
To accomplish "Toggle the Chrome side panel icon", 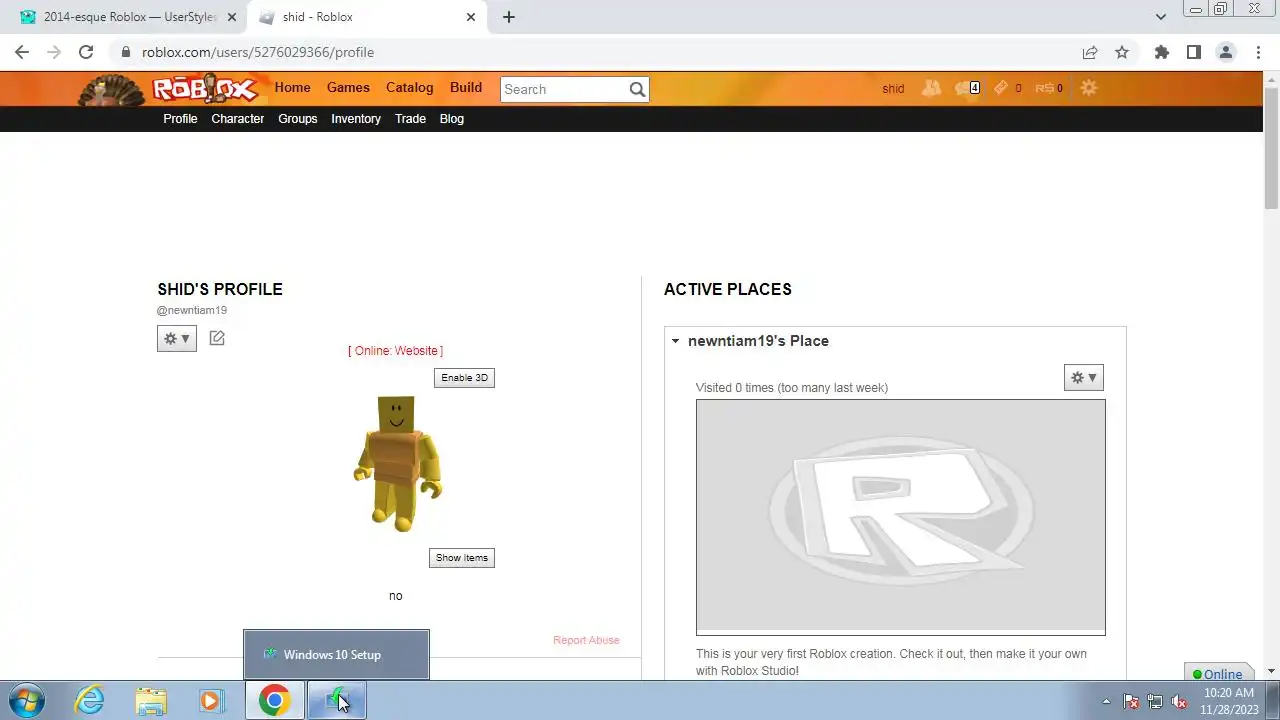I will 1193,52.
